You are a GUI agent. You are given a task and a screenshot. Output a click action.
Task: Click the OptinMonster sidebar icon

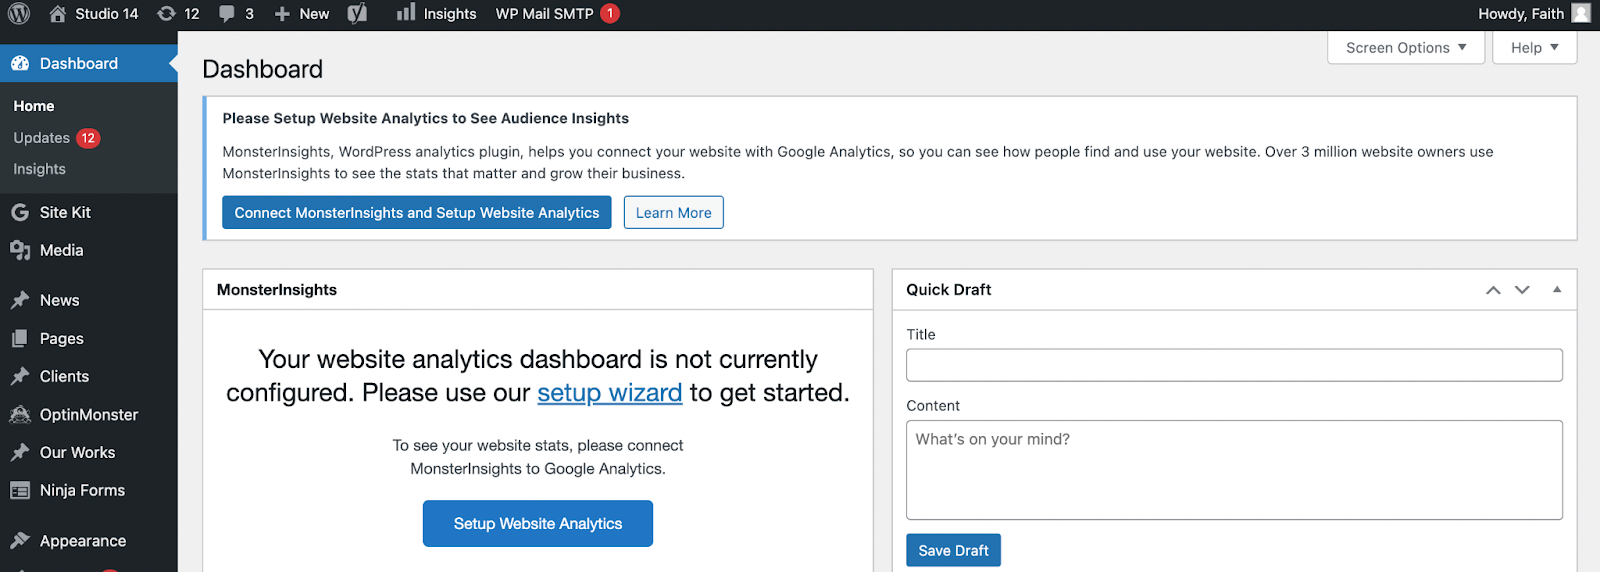19,414
